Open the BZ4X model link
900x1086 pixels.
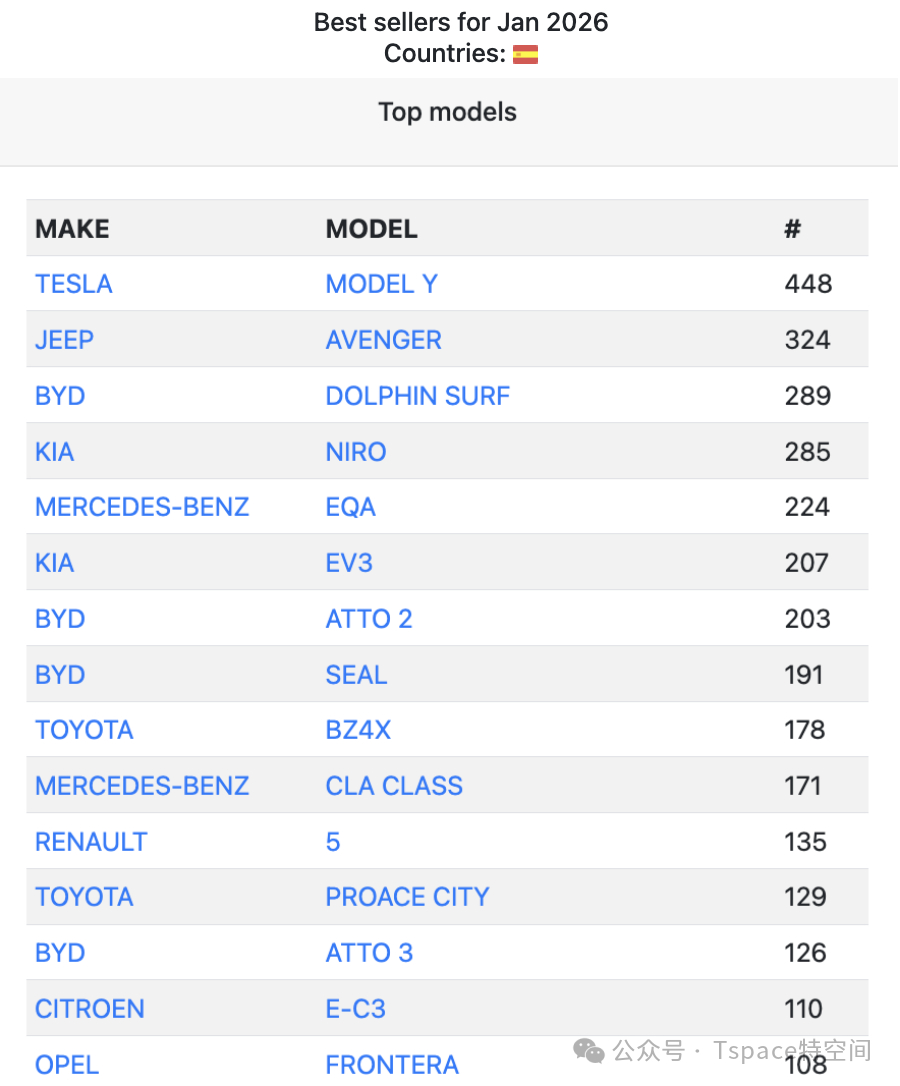click(x=358, y=730)
